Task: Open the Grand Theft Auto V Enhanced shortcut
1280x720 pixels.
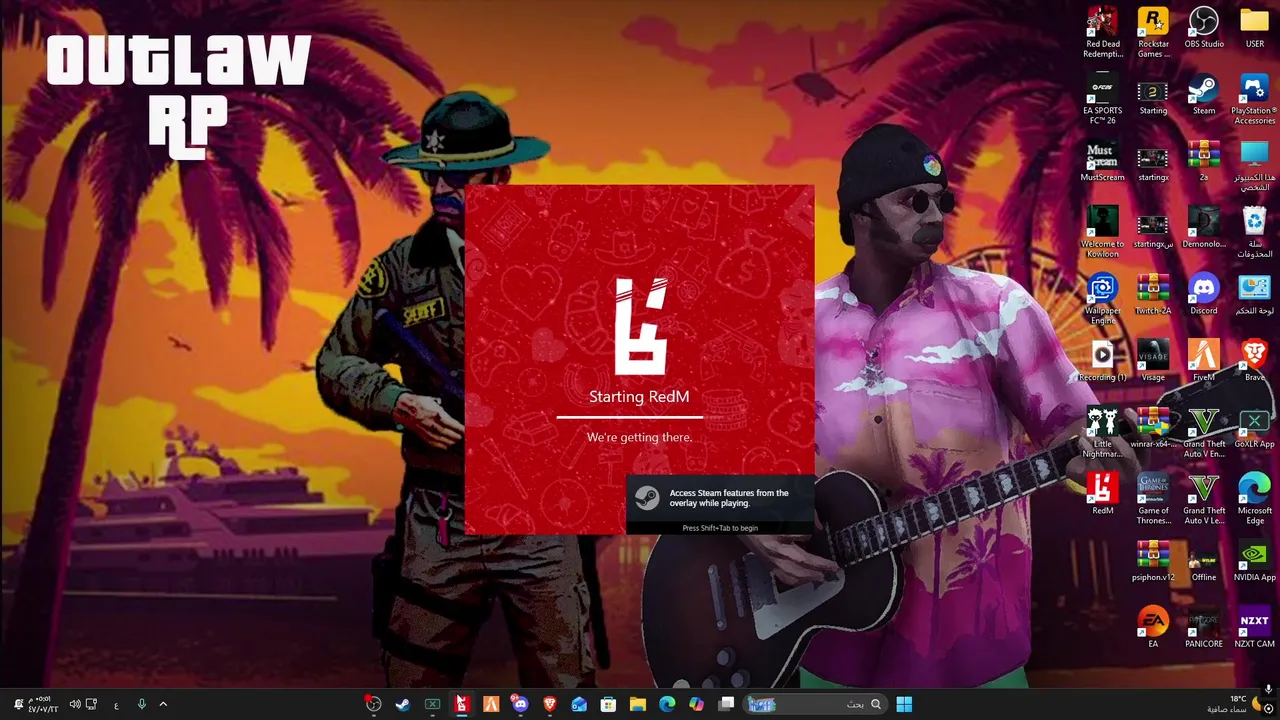Action: pyautogui.click(x=1204, y=432)
